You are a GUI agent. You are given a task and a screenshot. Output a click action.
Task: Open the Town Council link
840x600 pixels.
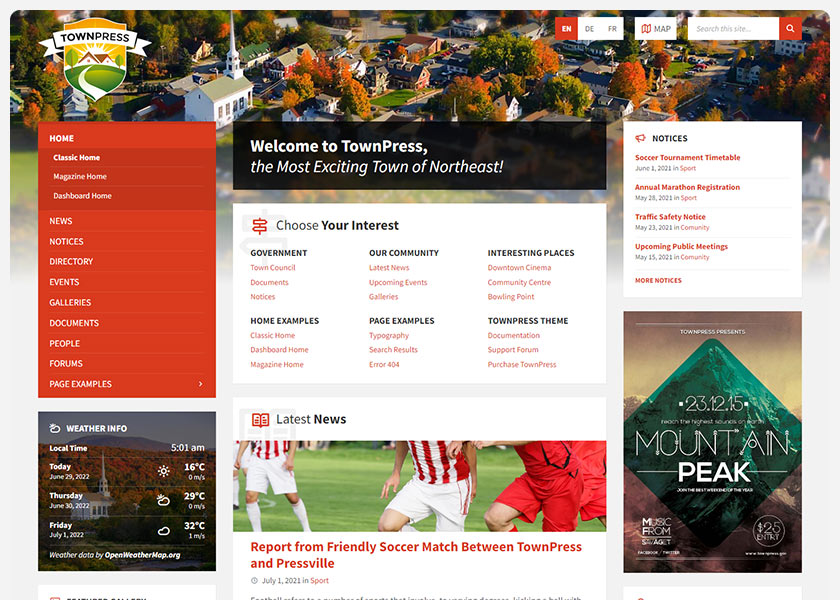273,267
